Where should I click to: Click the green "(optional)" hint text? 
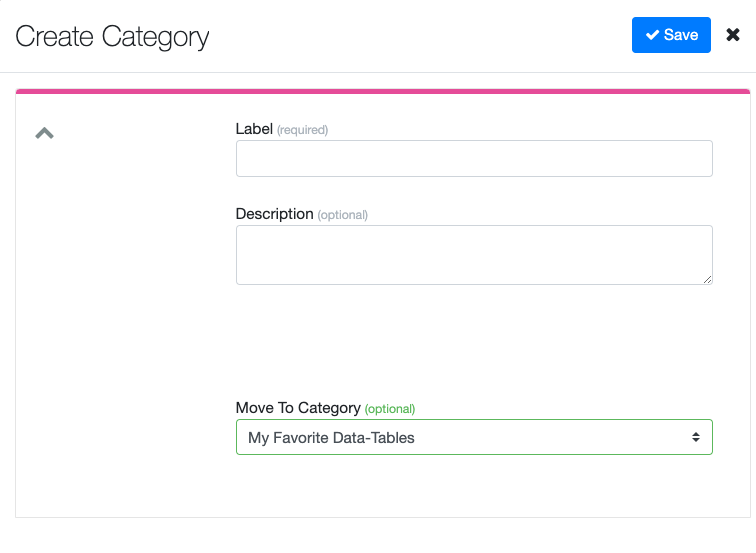click(389, 409)
